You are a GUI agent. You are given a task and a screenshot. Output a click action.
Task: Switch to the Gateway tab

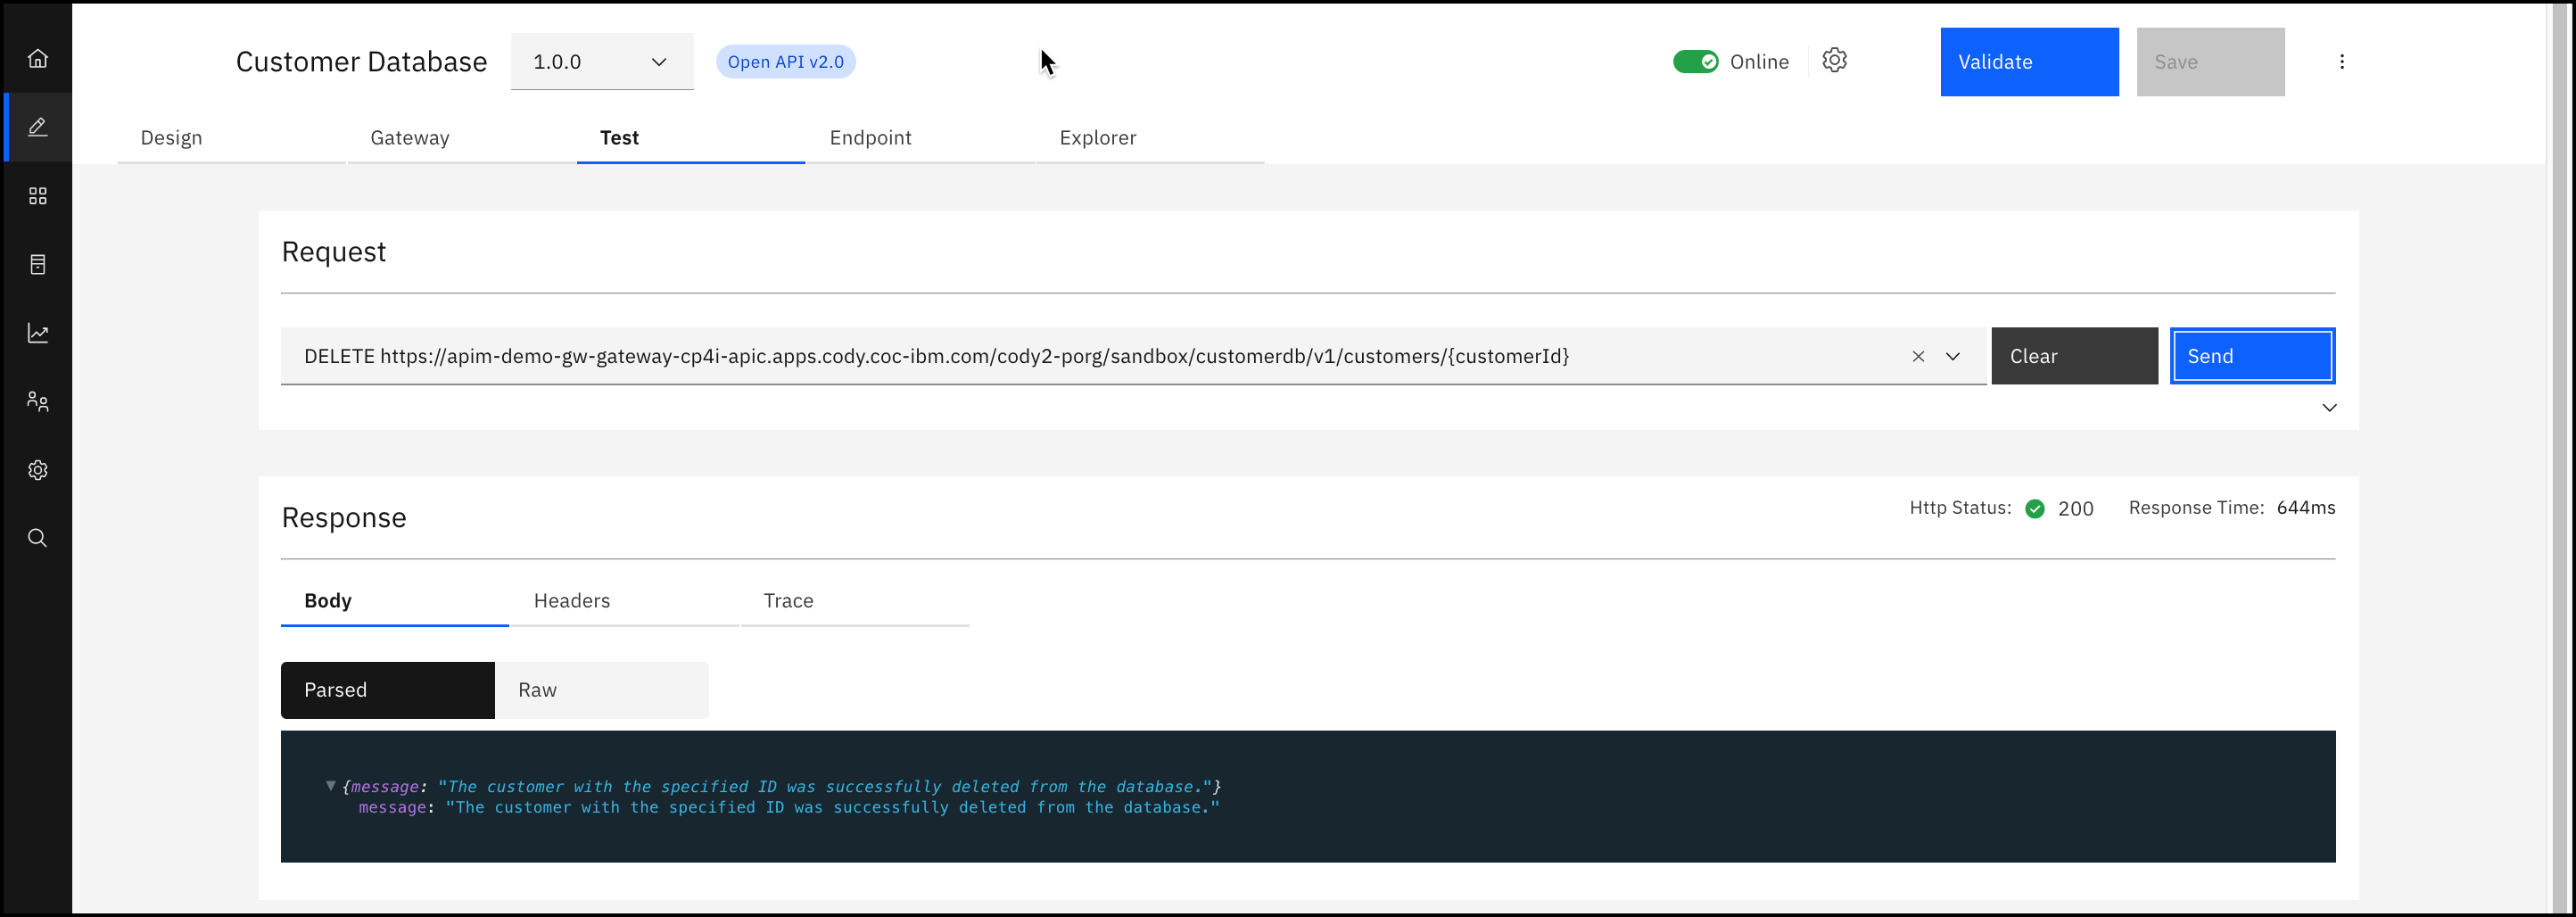point(409,138)
